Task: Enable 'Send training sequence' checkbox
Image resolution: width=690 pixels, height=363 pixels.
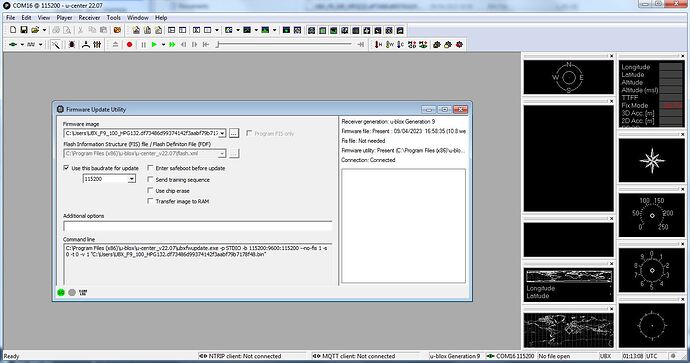Action: pos(150,179)
